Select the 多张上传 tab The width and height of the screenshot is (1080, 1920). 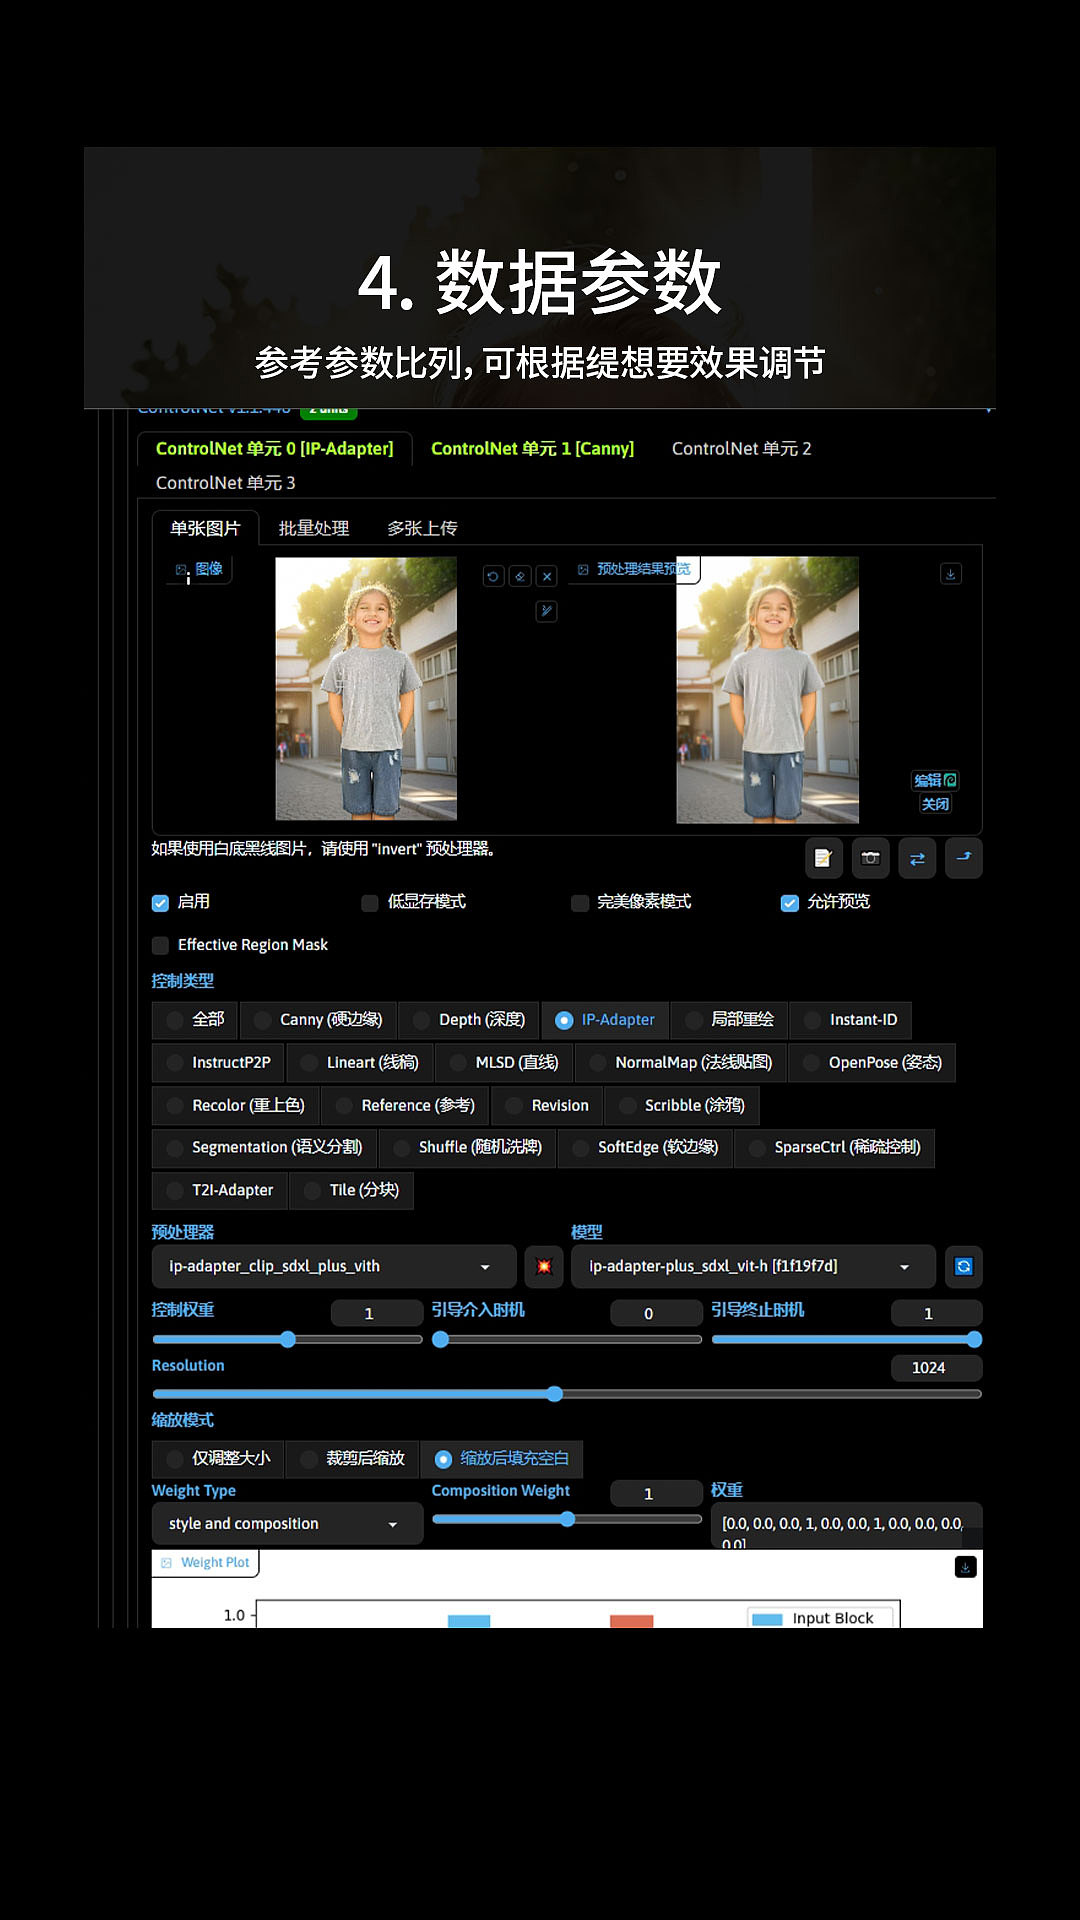click(422, 528)
